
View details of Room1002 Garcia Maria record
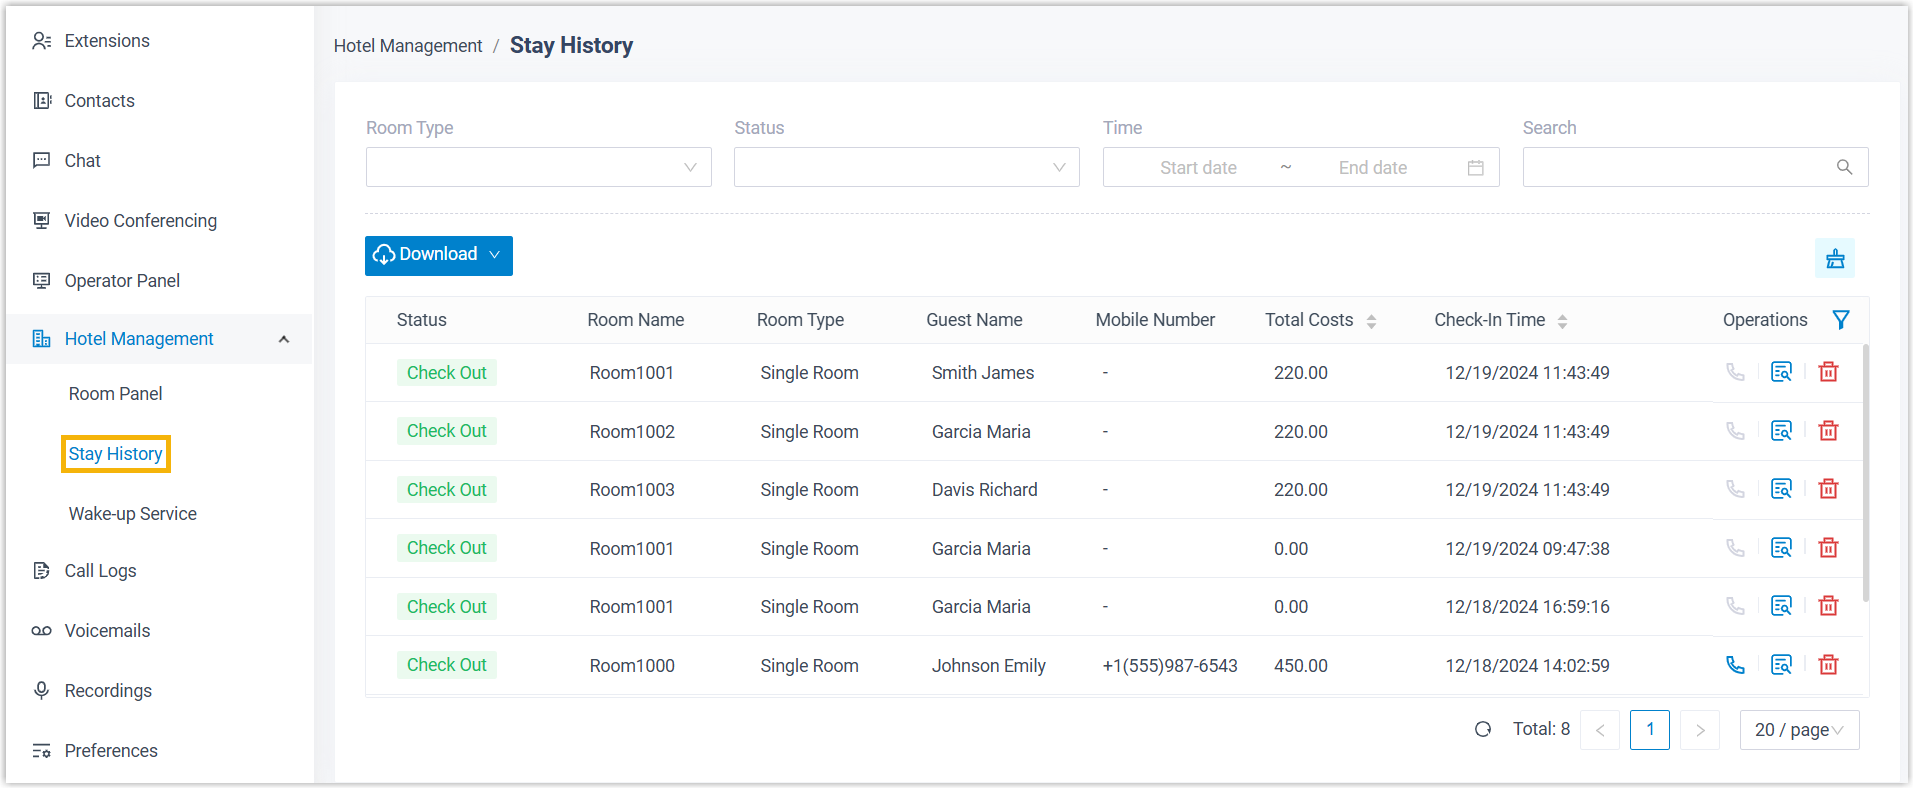tap(1781, 431)
